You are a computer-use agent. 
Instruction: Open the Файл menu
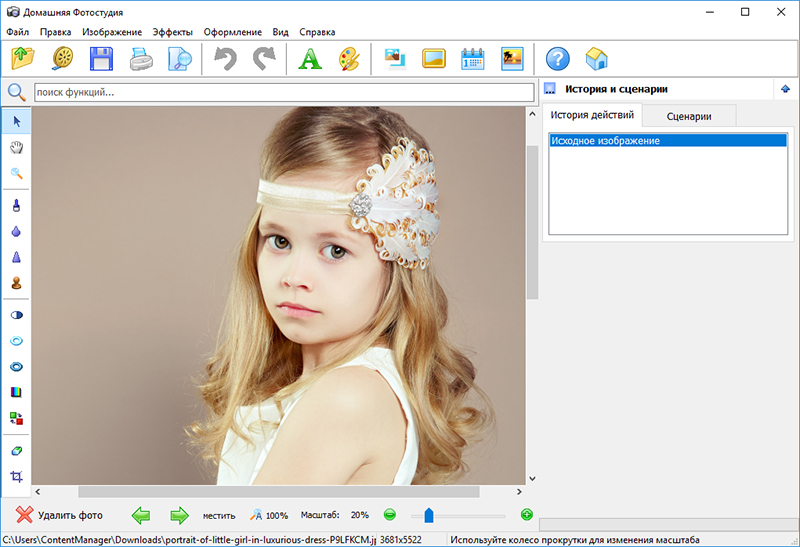(x=17, y=32)
